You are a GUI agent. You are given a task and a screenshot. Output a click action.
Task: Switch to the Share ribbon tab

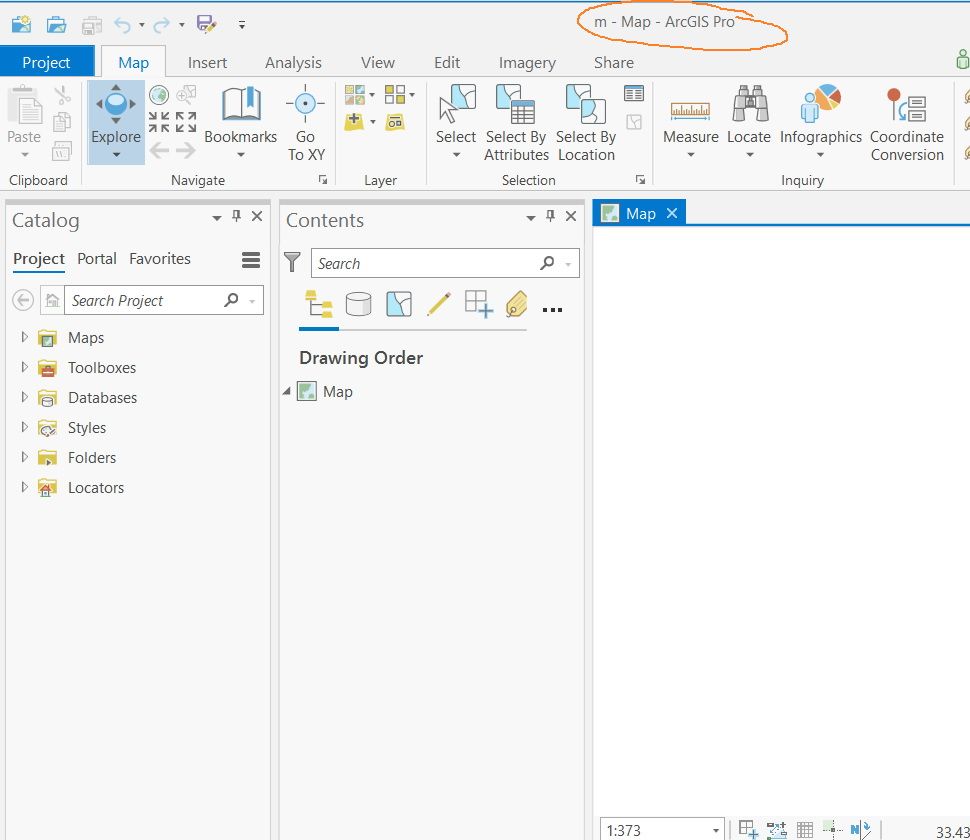coord(614,62)
